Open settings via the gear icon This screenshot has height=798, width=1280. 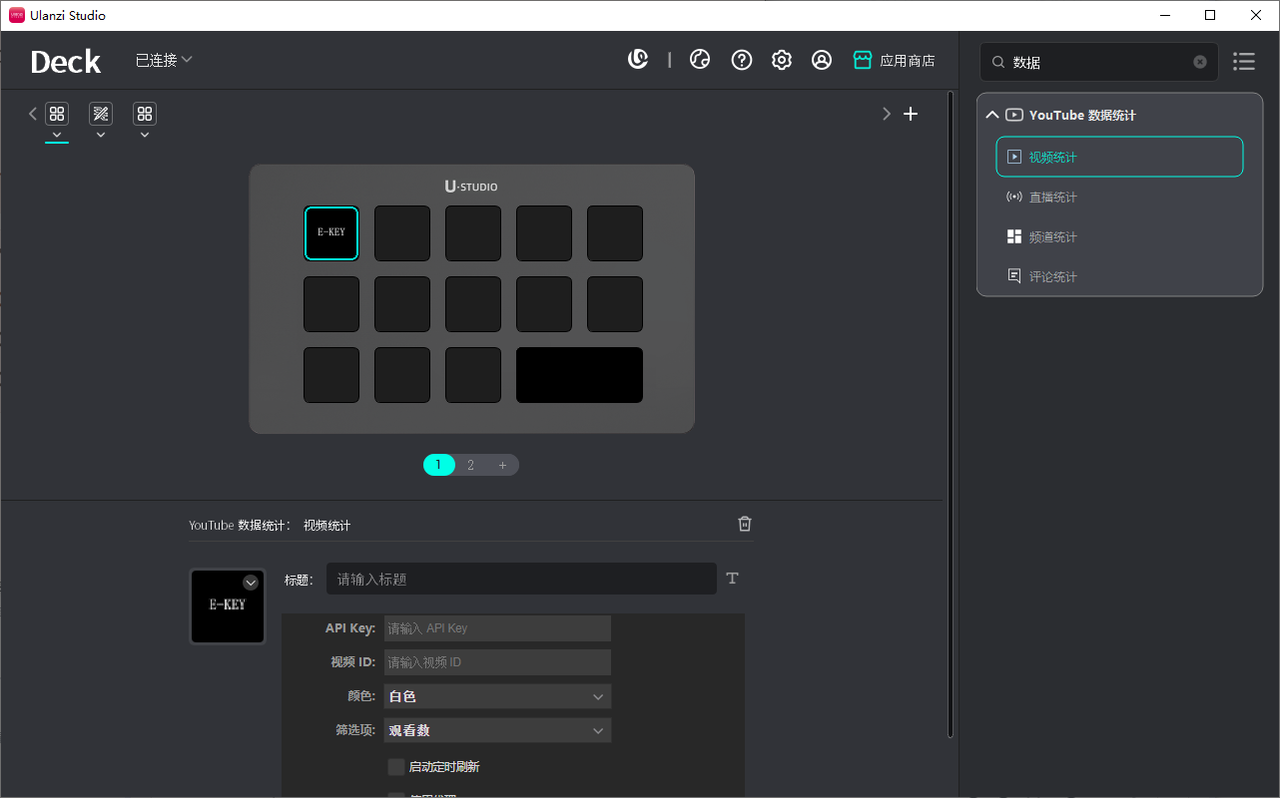coord(781,60)
